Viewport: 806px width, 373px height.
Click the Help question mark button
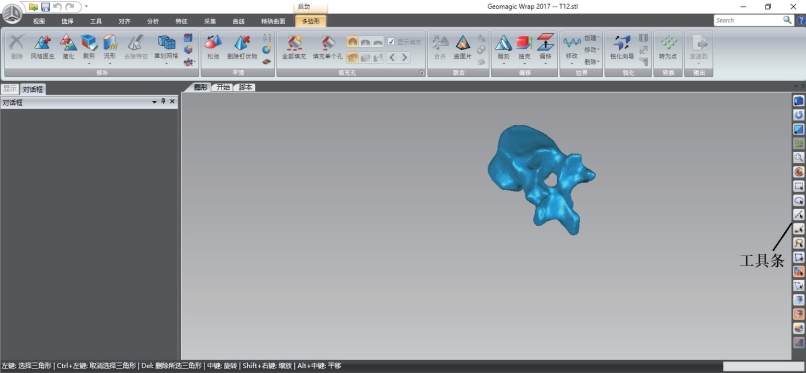tap(801, 20)
